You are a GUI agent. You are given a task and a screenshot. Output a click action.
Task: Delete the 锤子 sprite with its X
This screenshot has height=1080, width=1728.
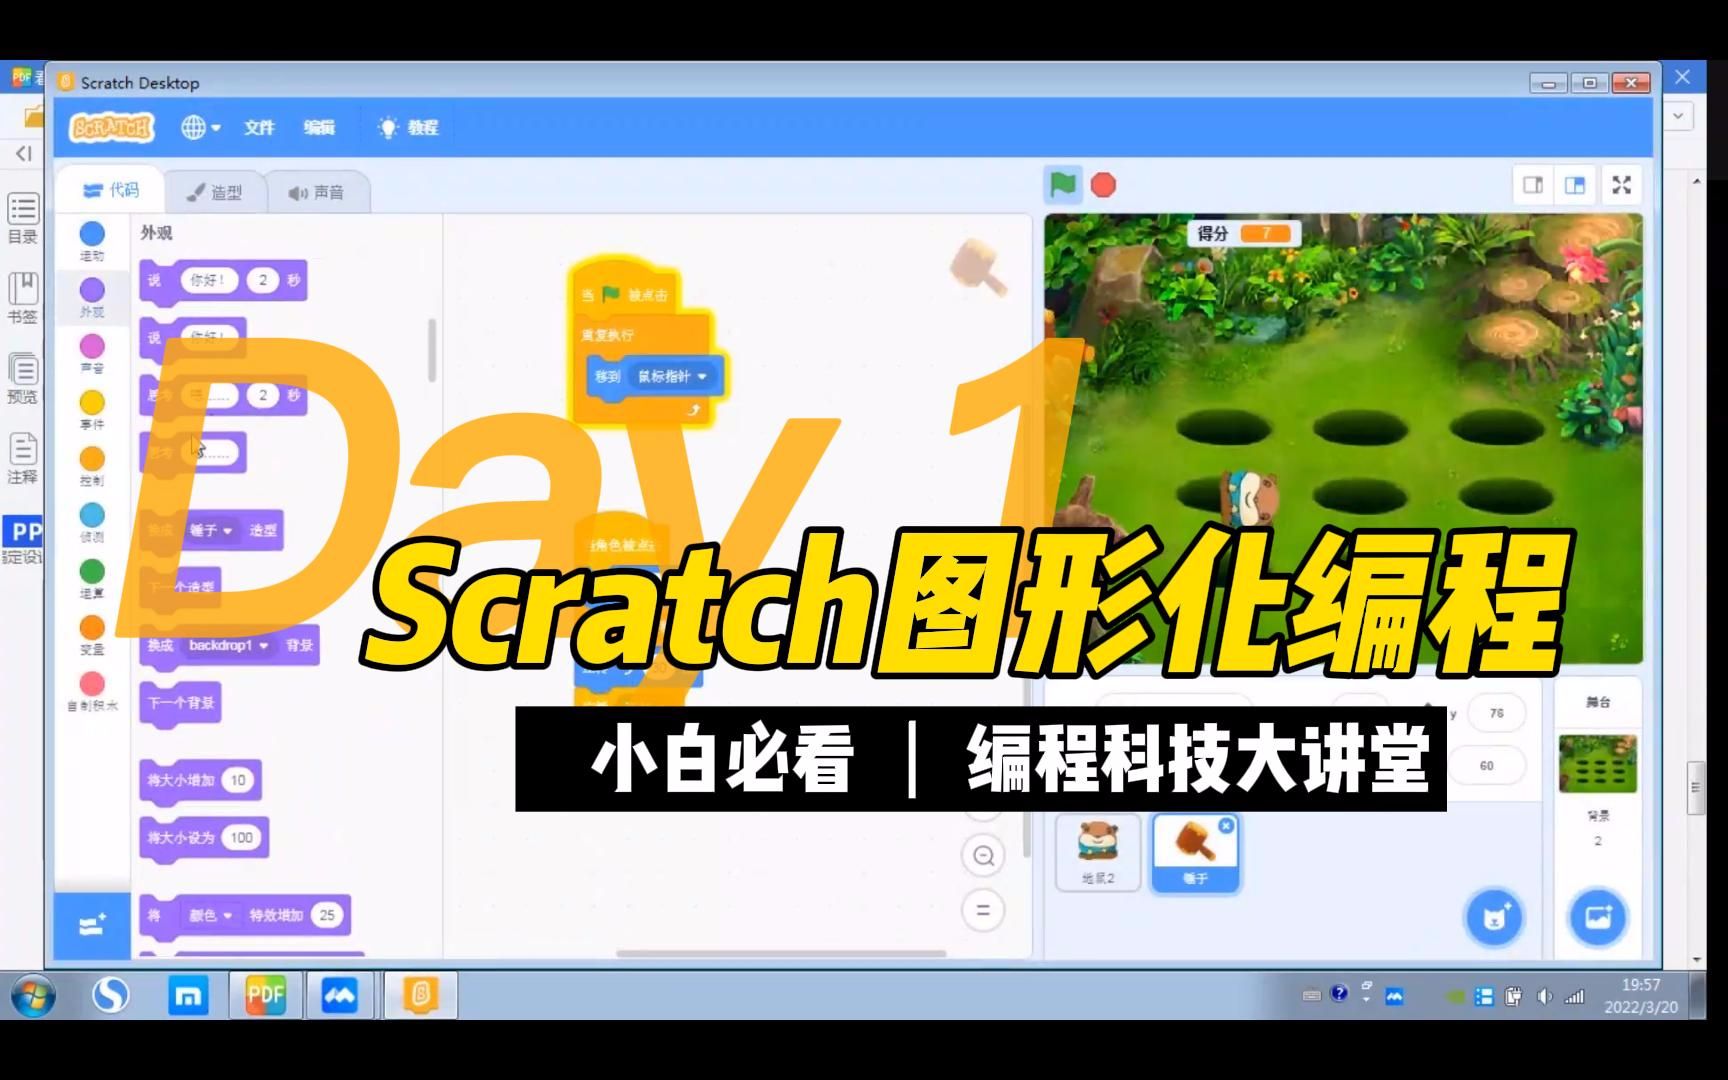click(x=1226, y=825)
